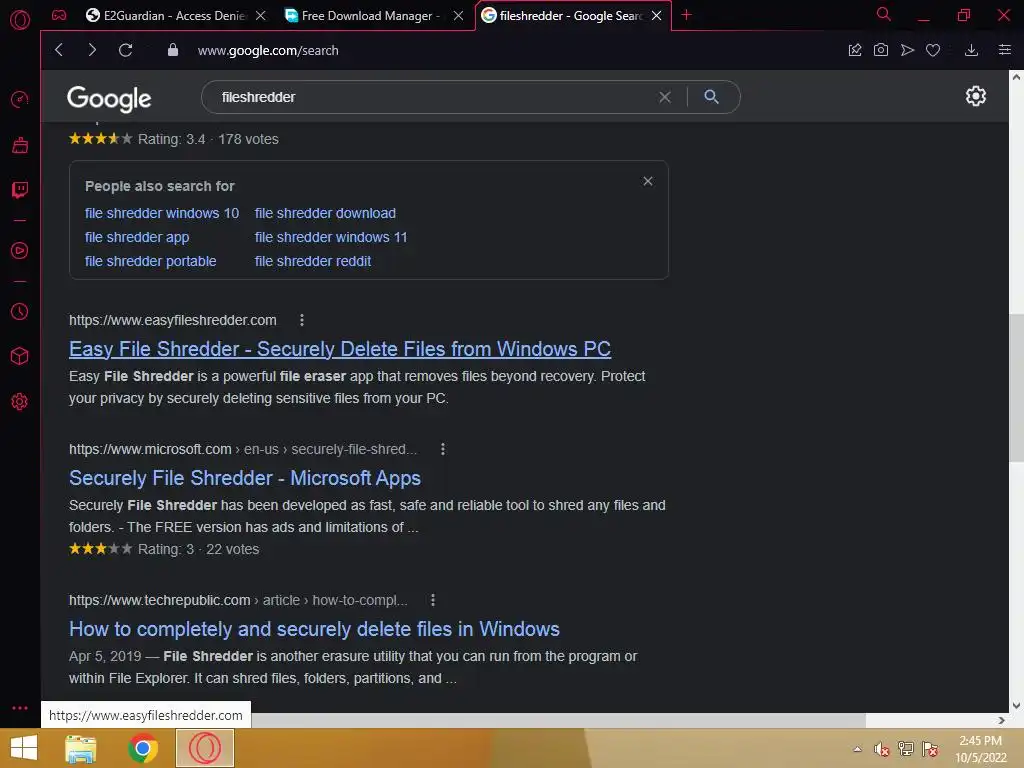Open Google Chrome from taskbar
1024x768 pixels.
143,748
